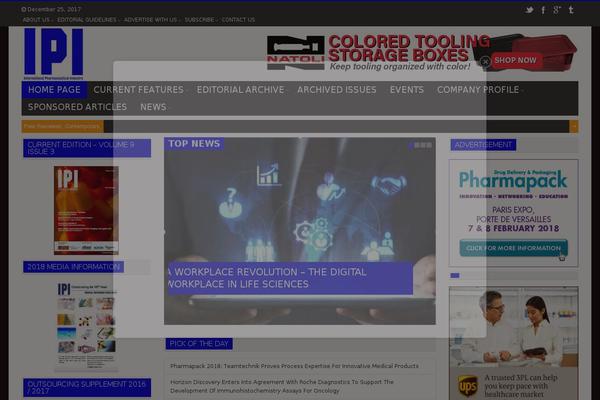Open Archived Issues menu
Viewport: 600px width, 400px height.
tap(337, 90)
